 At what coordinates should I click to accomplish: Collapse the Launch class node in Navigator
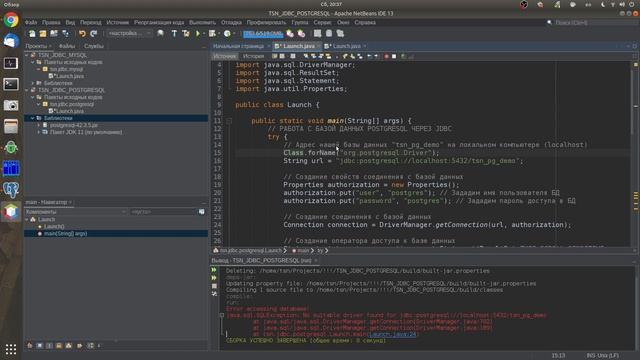click(27, 220)
